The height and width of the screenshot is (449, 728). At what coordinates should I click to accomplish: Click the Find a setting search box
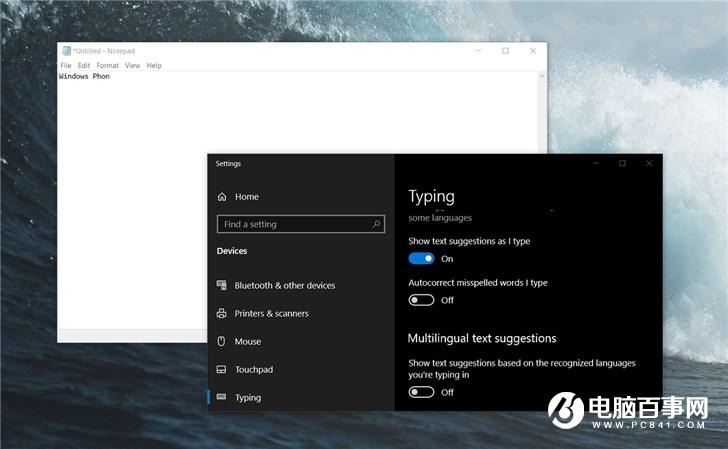coord(301,224)
